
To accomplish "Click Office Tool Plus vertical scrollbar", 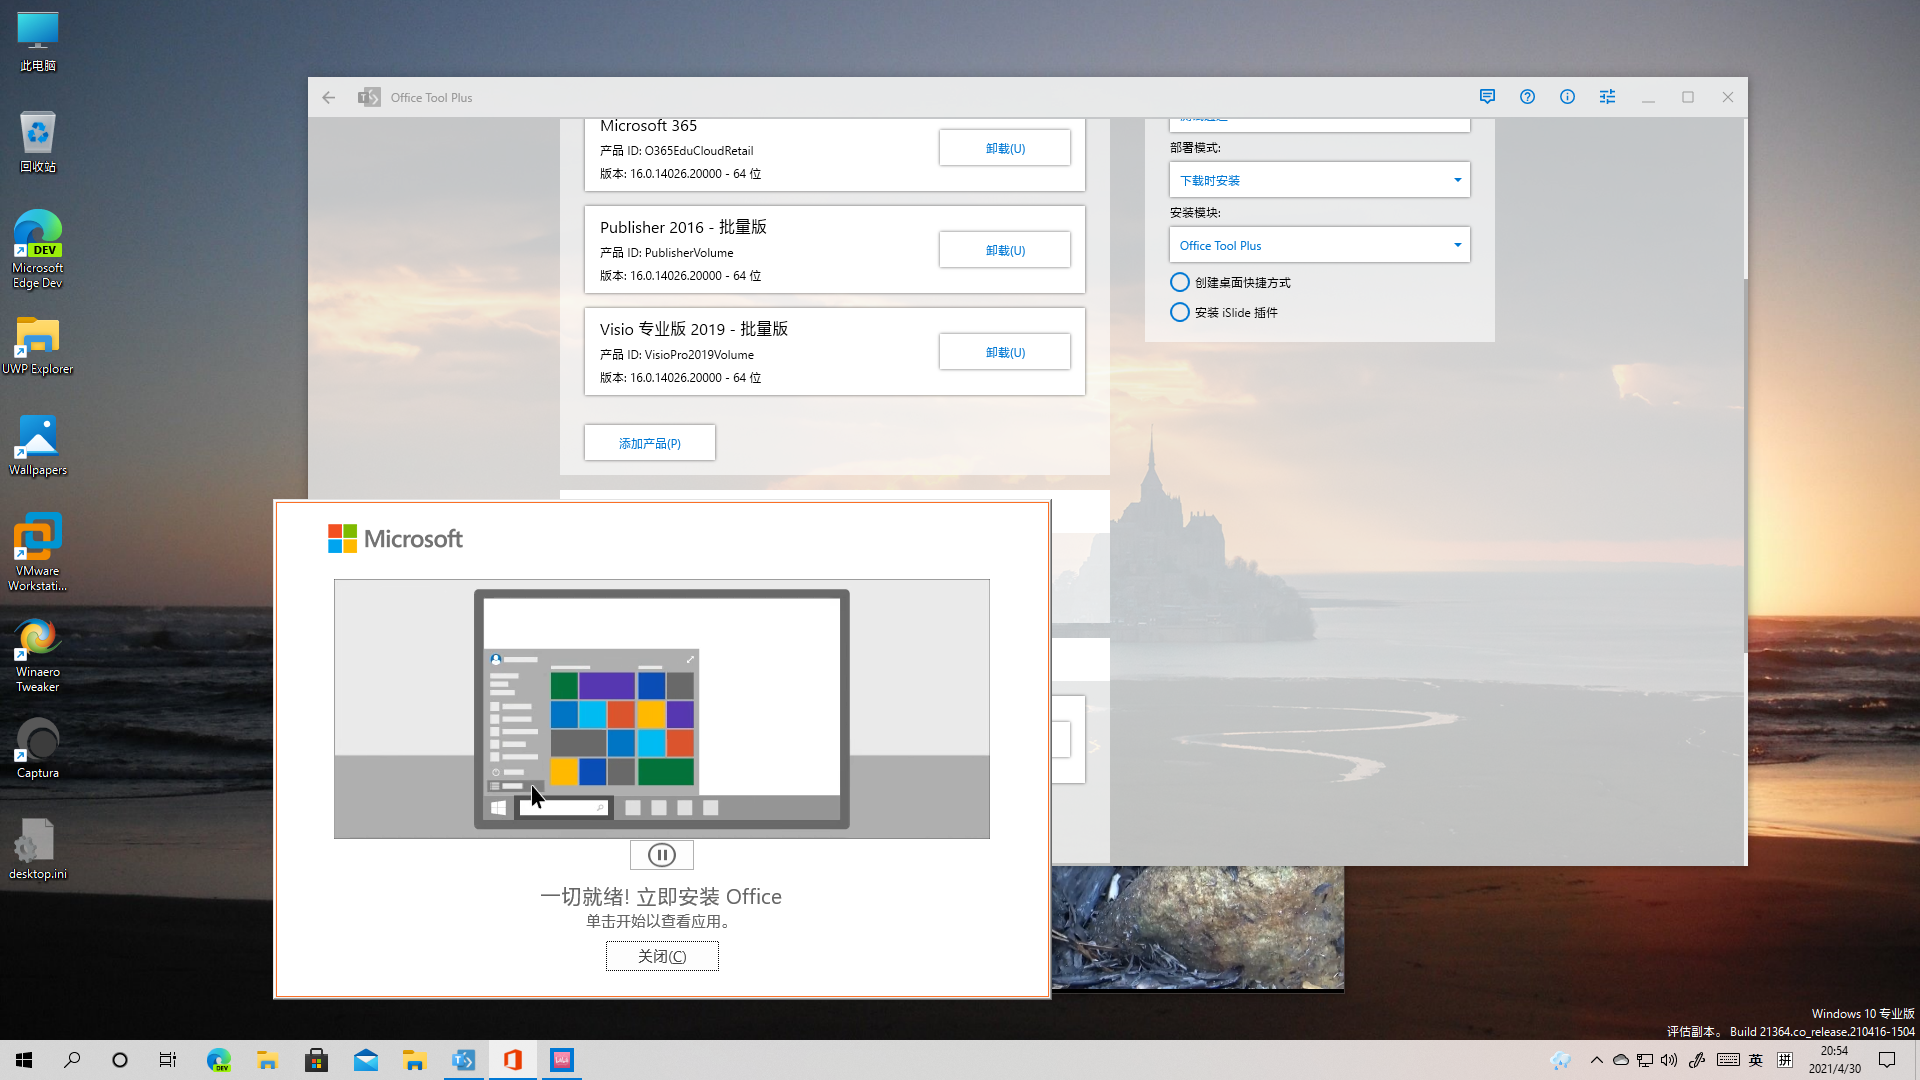I will (x=1745, y=465).
